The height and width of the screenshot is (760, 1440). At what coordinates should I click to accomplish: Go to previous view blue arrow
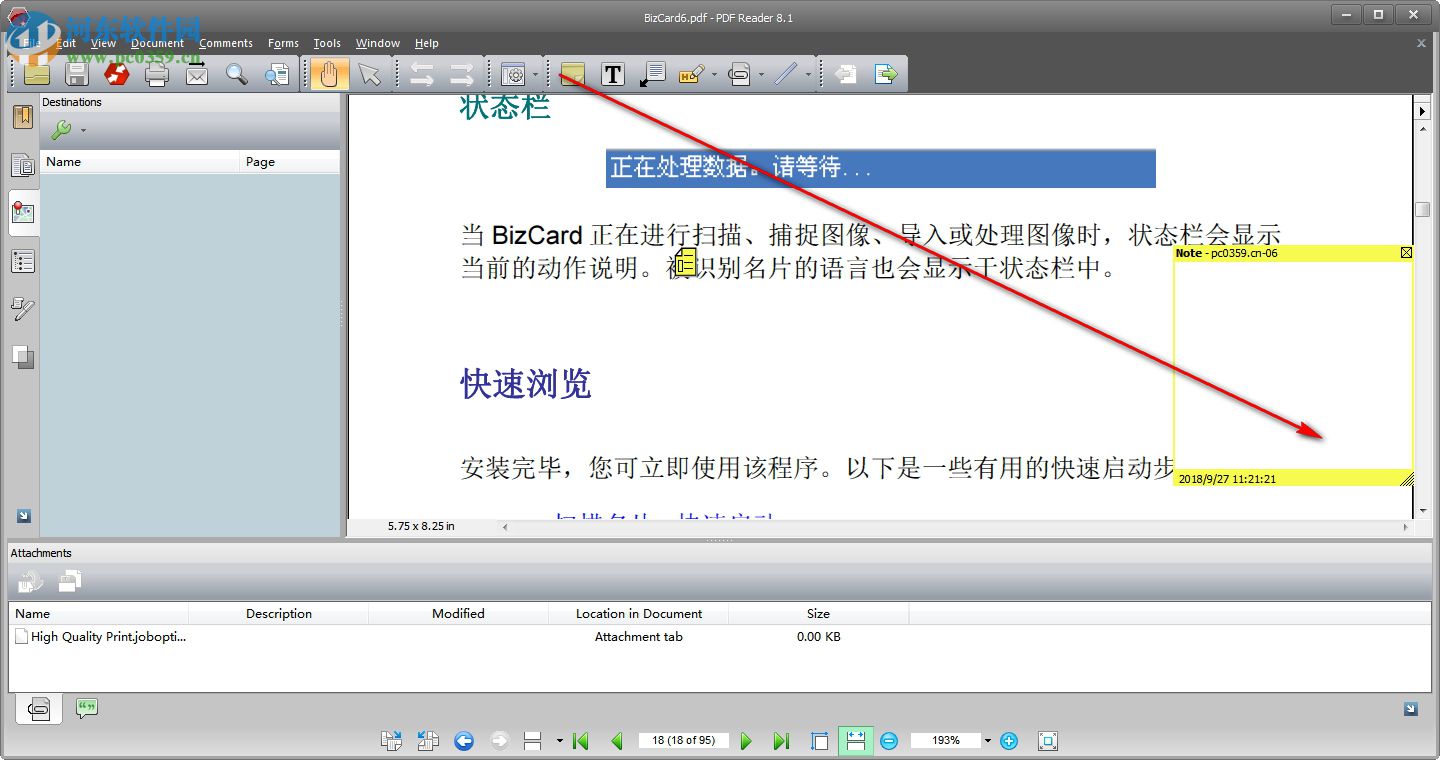463,741
